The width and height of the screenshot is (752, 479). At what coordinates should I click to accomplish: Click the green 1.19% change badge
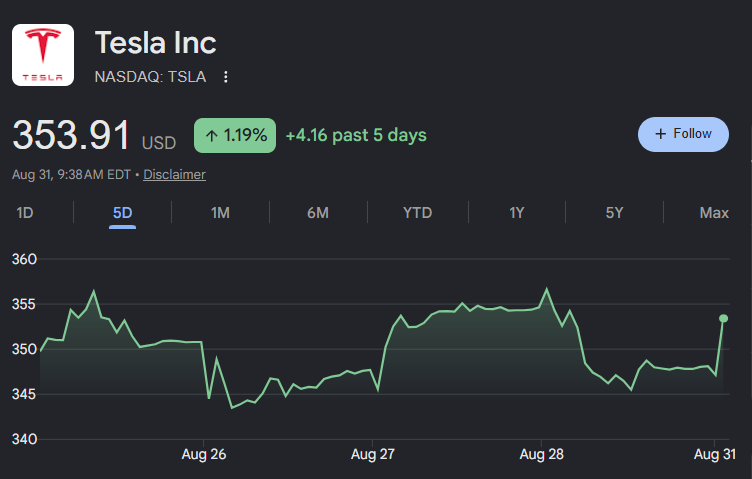(x=235, y=136)
